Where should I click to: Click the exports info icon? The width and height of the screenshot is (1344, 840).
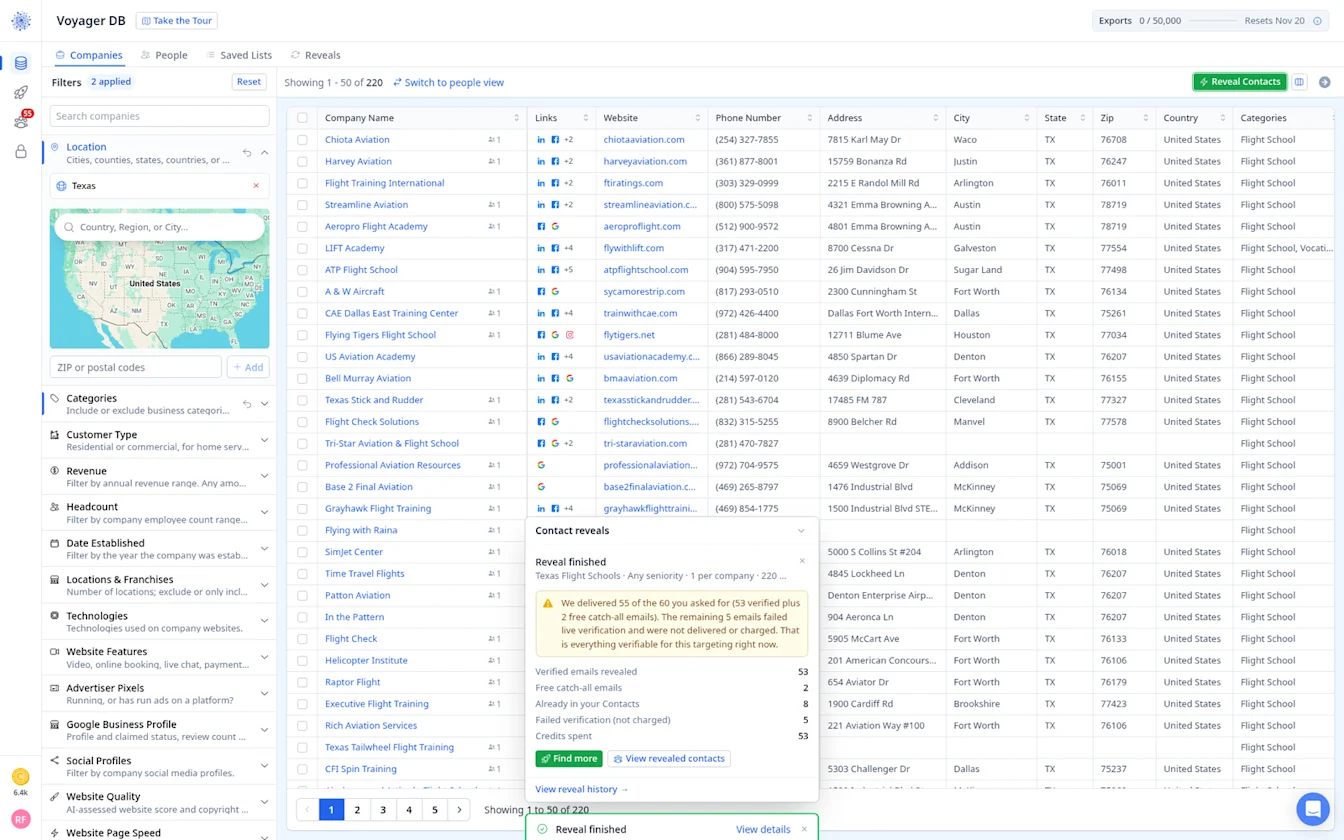(x=1318, y=21)
